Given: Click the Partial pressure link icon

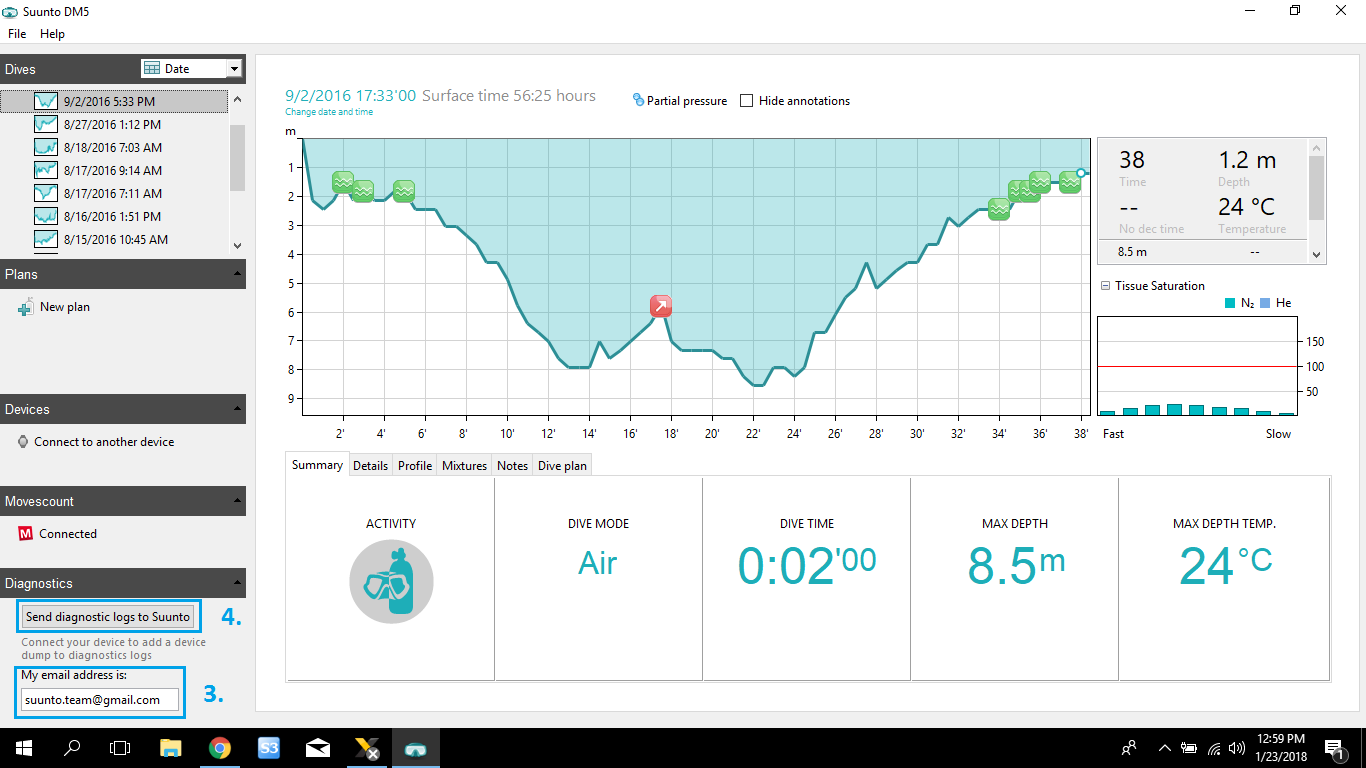Looking at the screenshot, I should pos(638,100).
